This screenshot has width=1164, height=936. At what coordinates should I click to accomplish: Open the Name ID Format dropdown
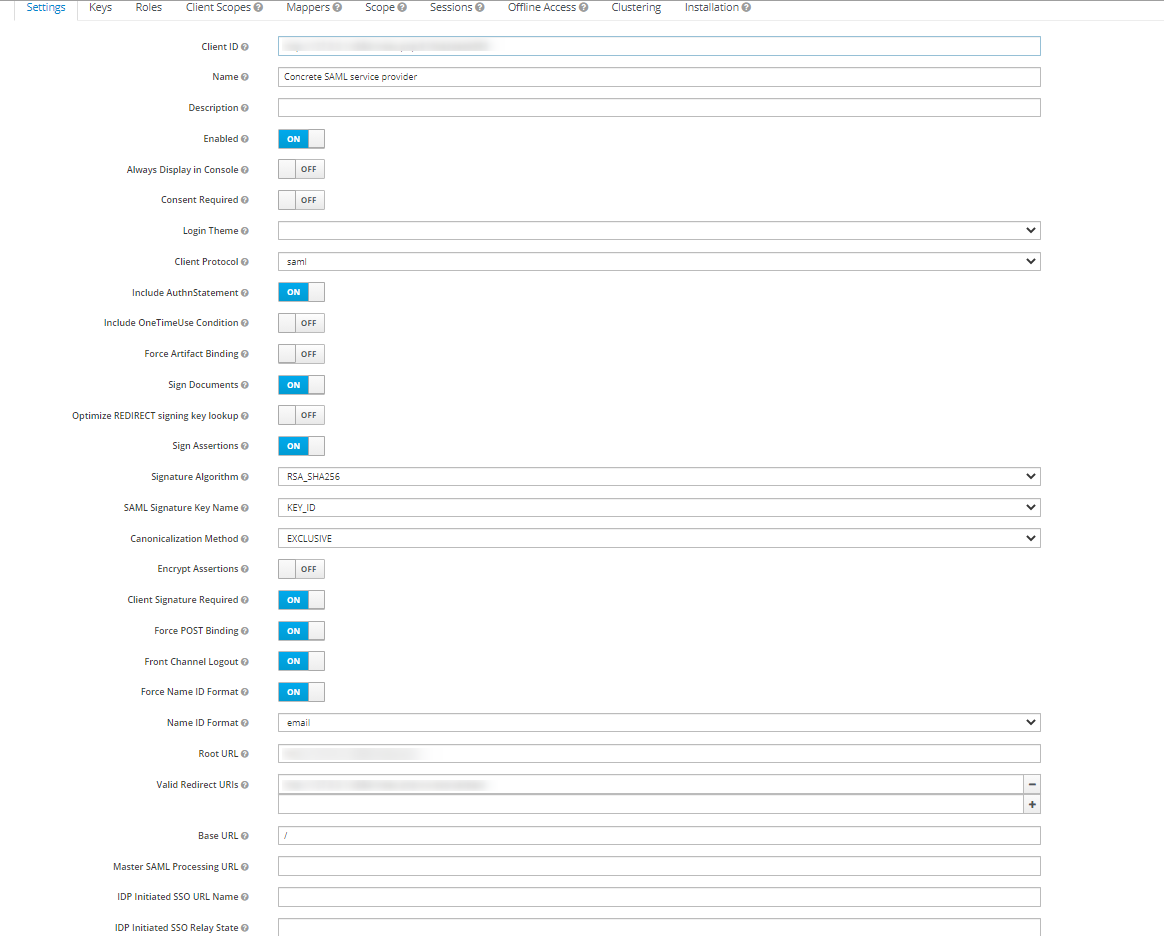pyautogui.click(x=658, y=723)
